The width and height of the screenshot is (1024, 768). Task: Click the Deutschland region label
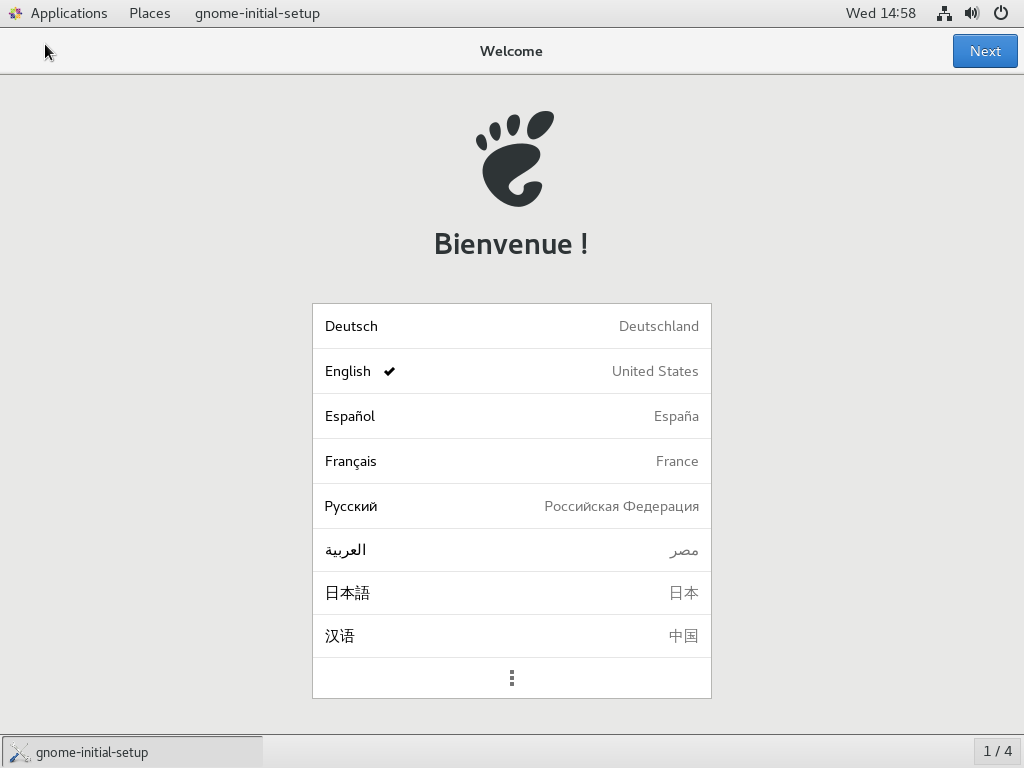click(x=658, y=326)
